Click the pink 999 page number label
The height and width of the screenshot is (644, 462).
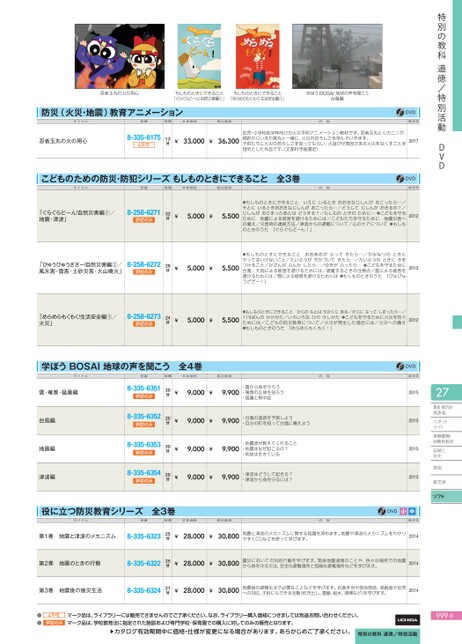click(x=446, y=615)
